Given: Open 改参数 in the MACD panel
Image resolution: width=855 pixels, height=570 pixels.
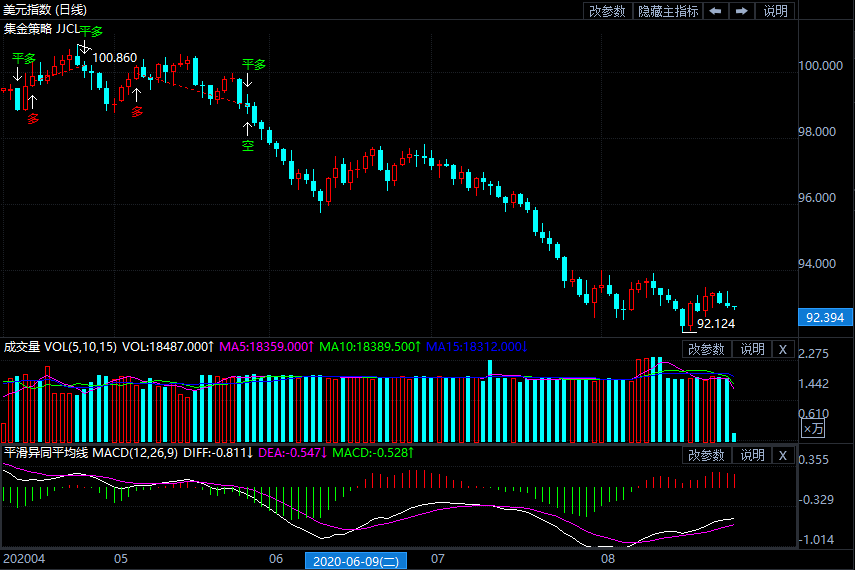Looking at the screenshot, I should tap(707, 455).
